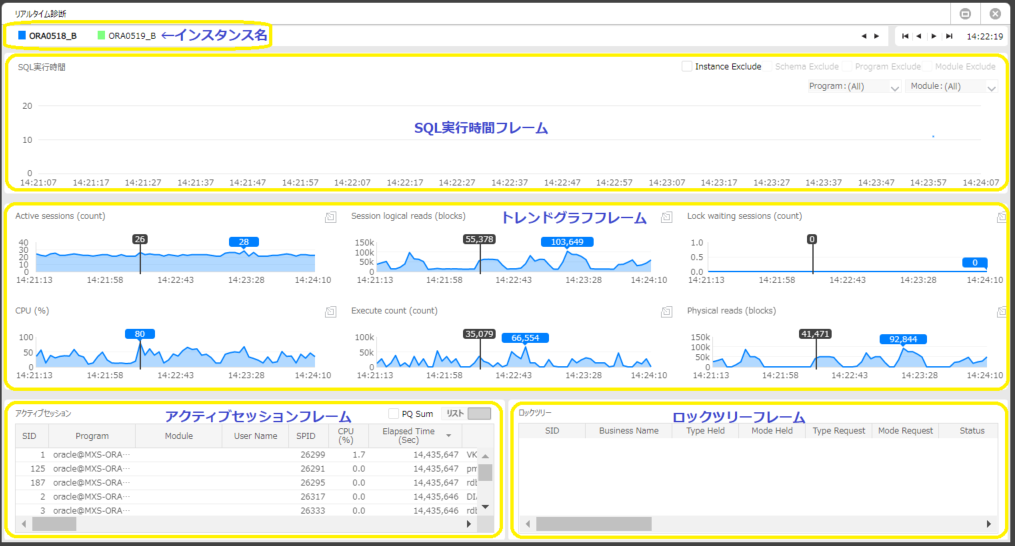
Task: Step back arrow next to skip-to-first button
Action: tap(919, 36)
